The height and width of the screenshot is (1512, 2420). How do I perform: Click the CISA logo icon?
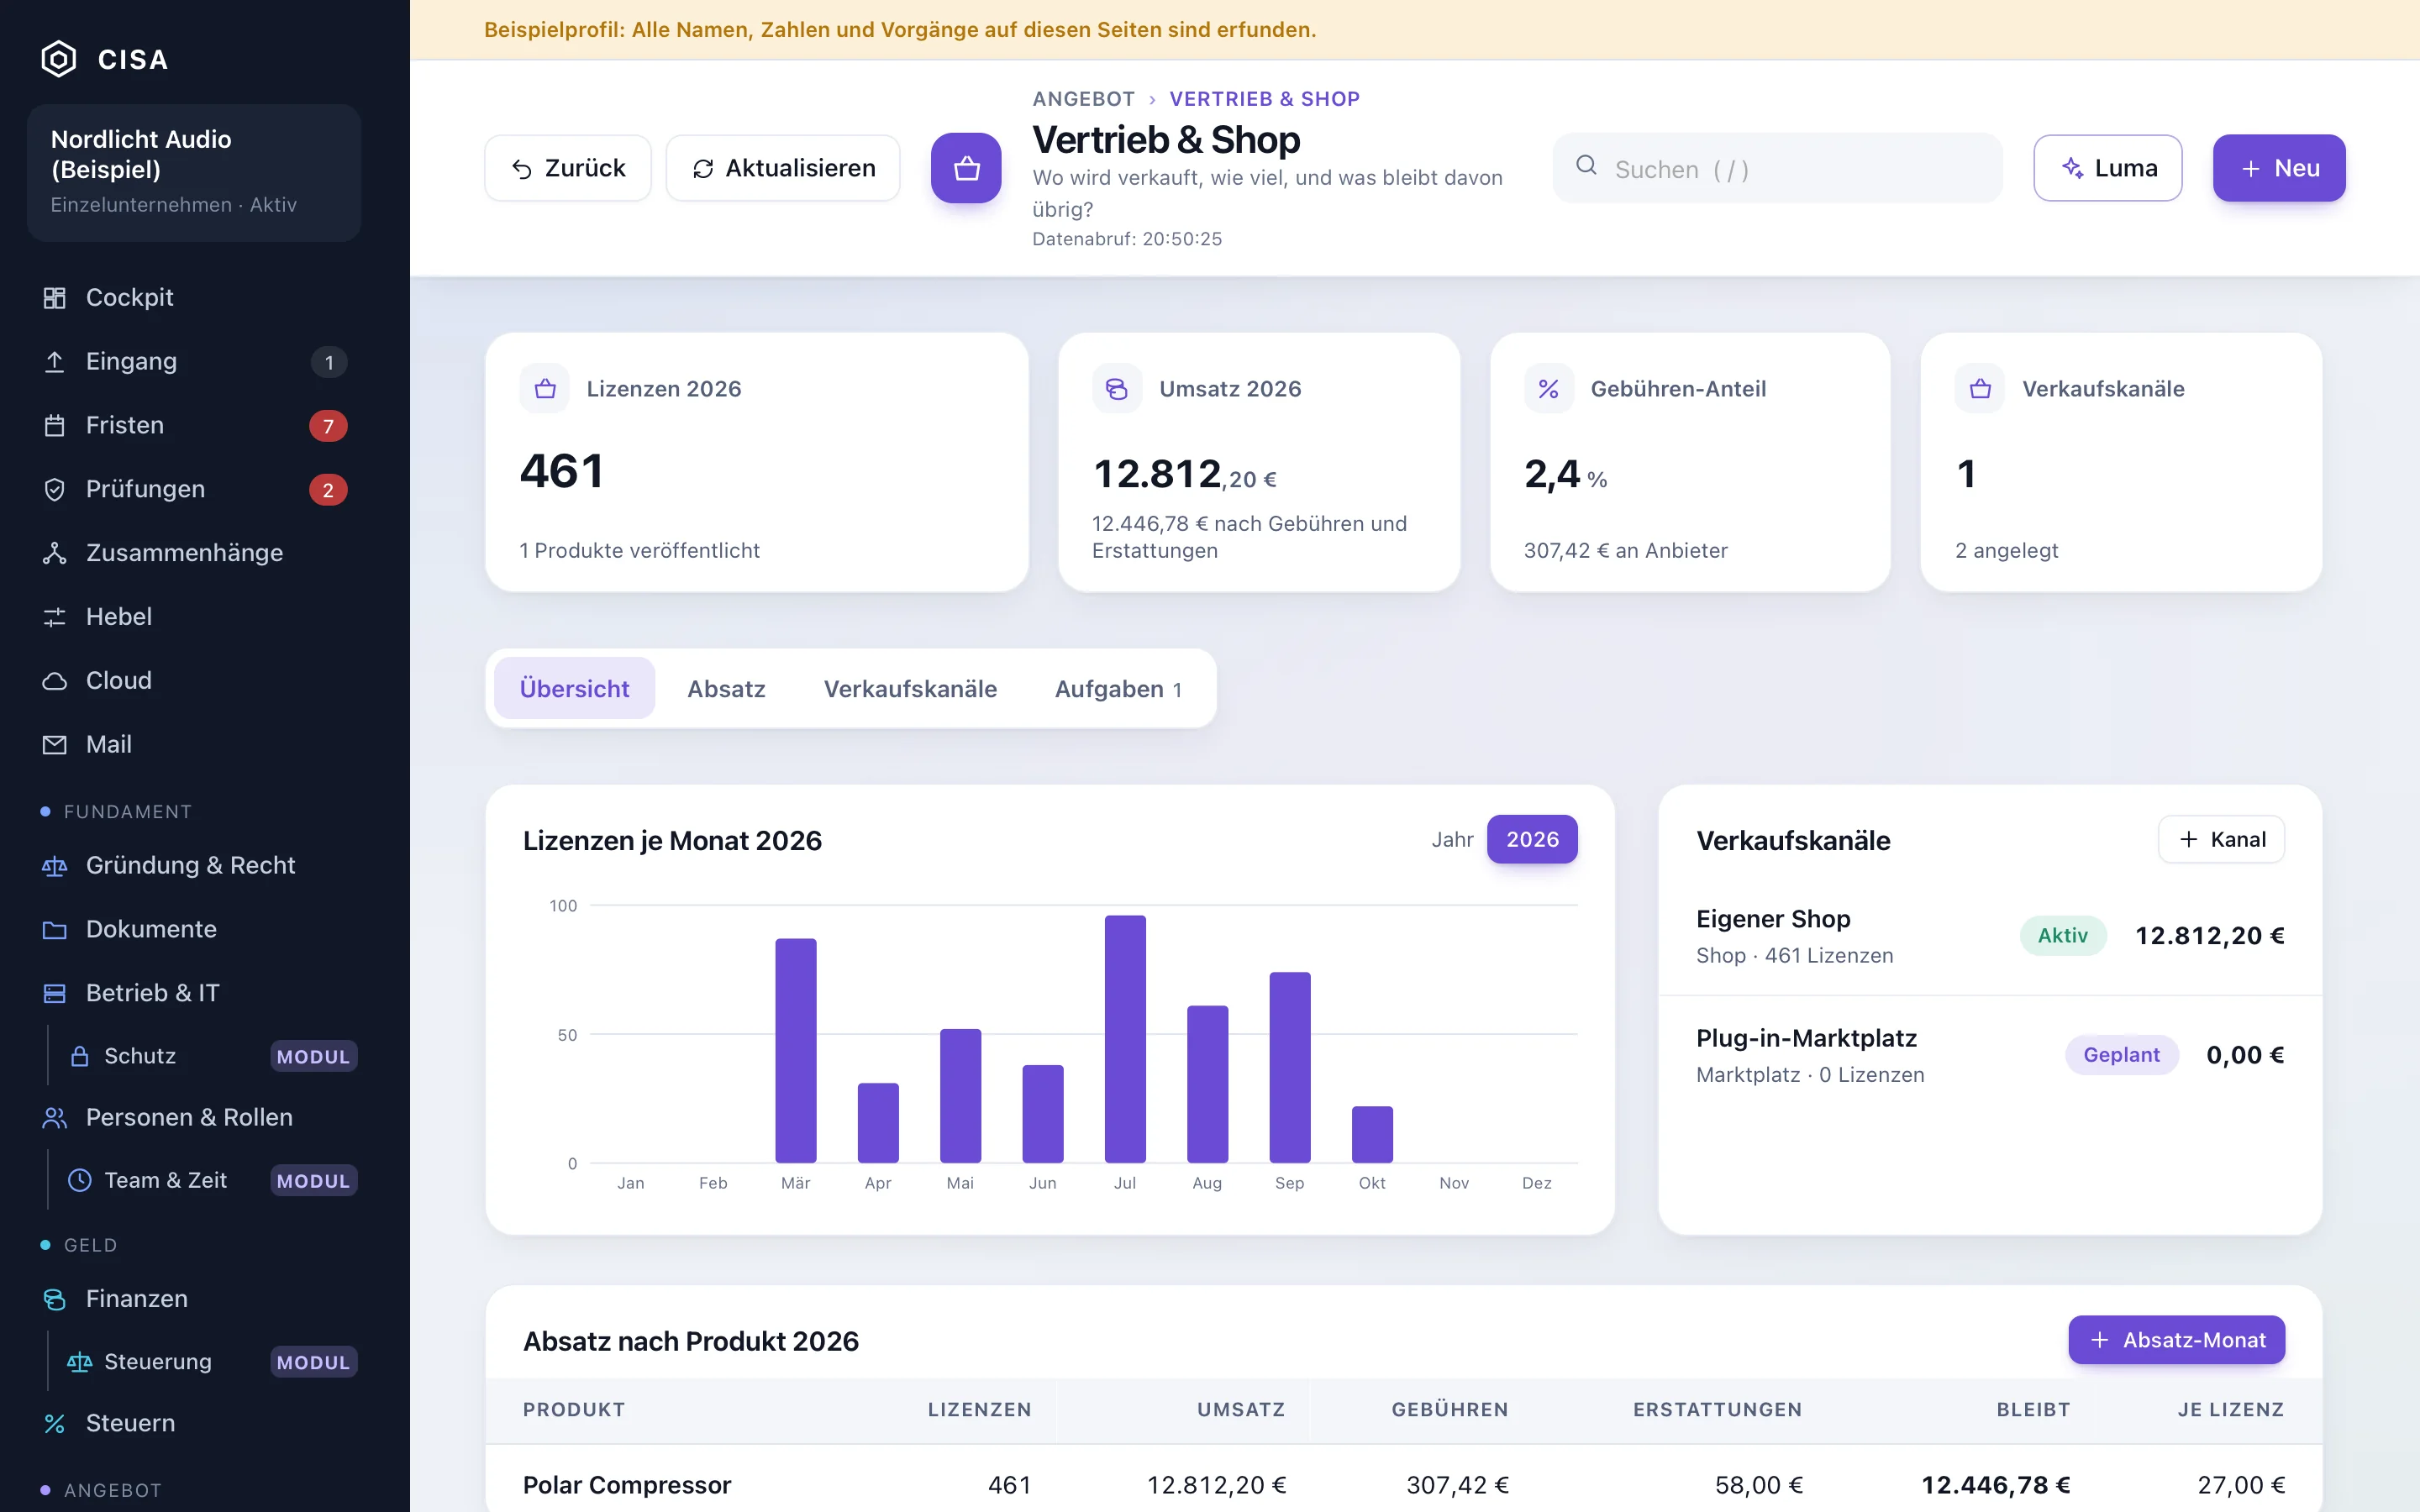coord(58,59)
